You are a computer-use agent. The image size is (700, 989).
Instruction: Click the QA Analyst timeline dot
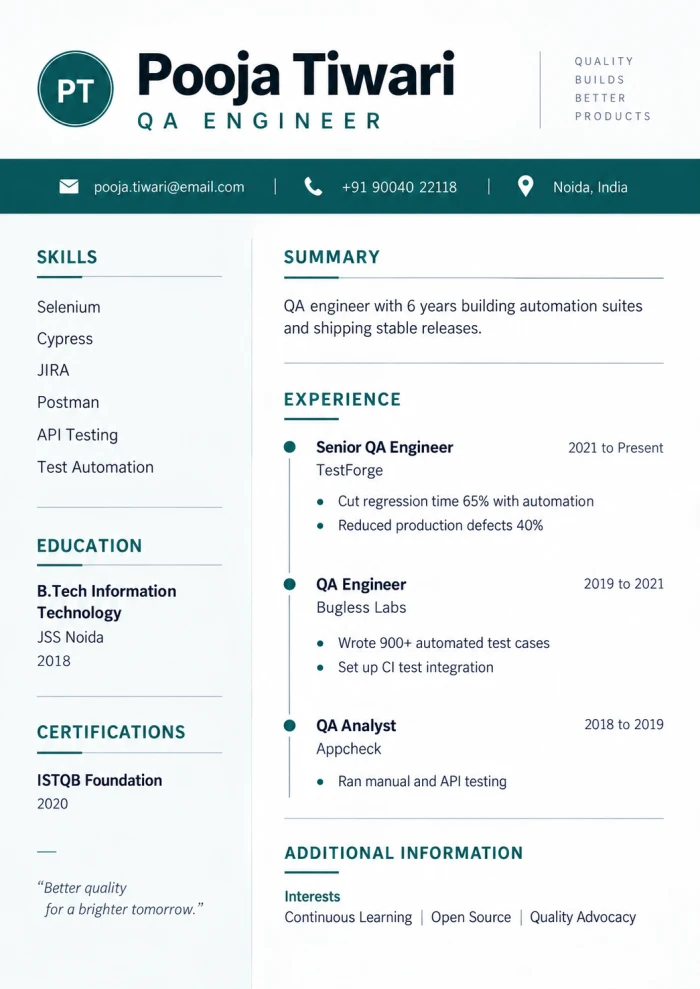click(290, 725)
